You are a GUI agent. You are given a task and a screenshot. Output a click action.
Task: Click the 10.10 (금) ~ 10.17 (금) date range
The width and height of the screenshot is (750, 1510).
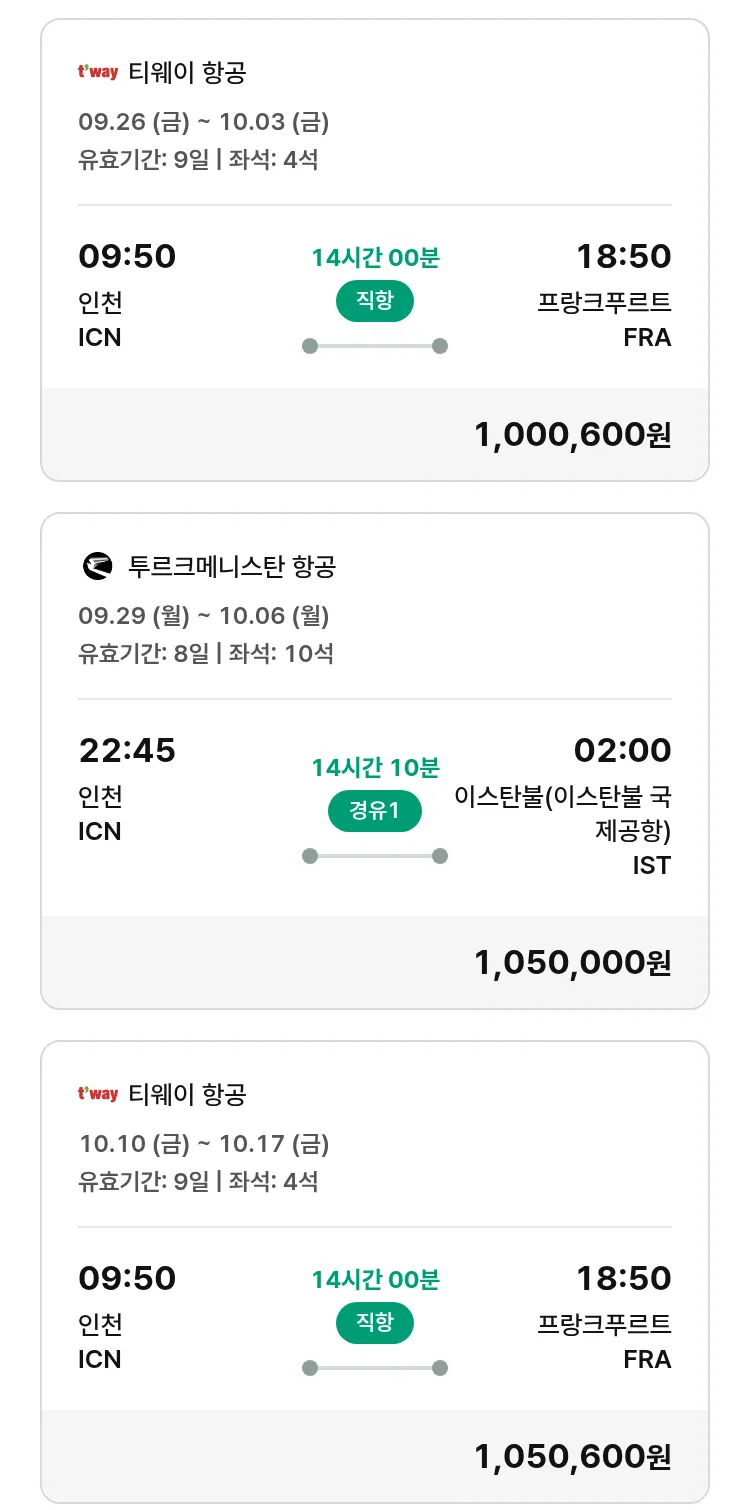[x=204, y=1143]
